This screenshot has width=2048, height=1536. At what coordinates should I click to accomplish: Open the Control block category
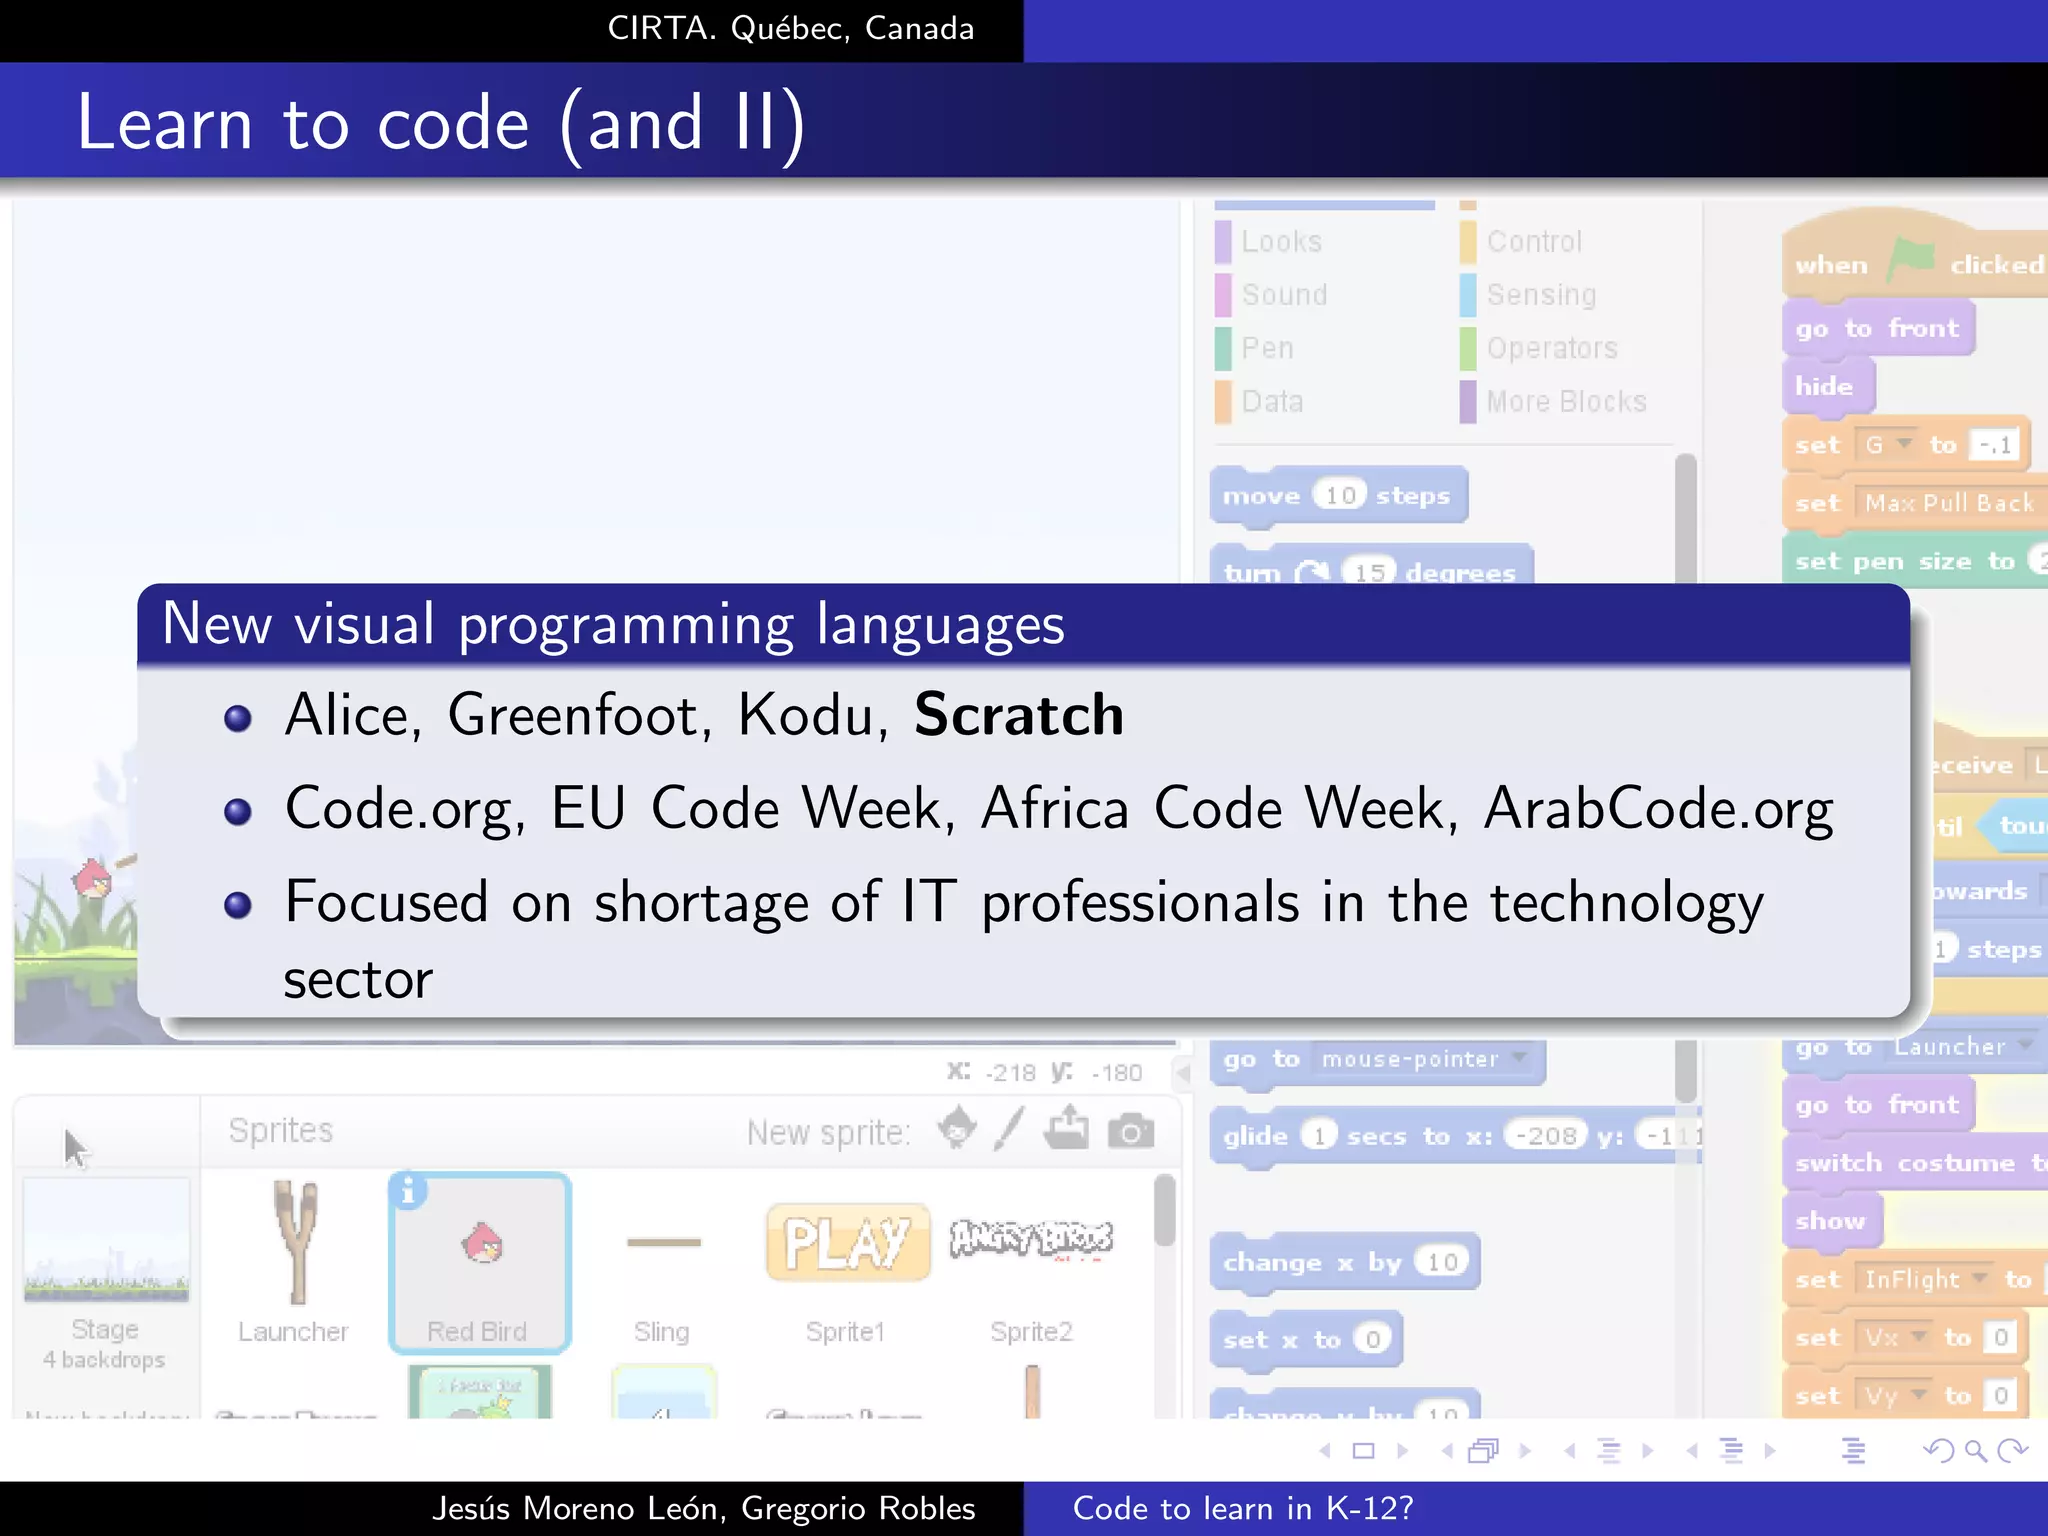coord(1534,241)
